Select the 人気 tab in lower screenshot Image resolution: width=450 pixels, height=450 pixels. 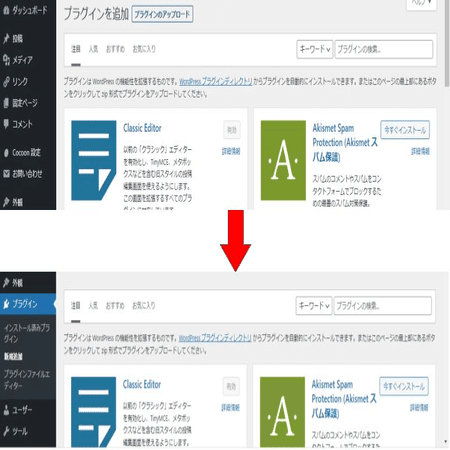coord(93,305)
